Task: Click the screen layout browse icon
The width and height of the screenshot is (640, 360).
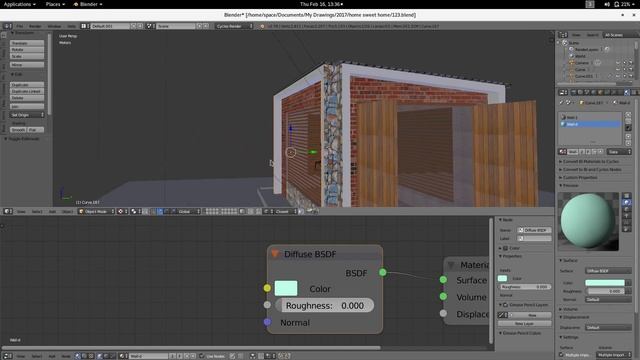Action: coord(84,26)
